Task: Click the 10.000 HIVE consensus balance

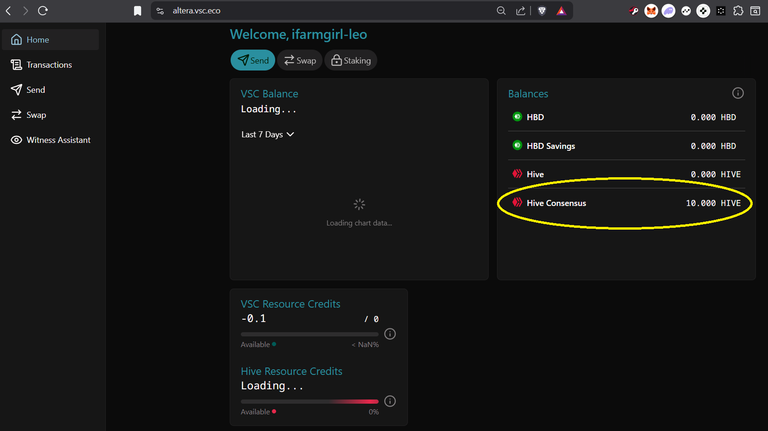Action: click(713, 203)
